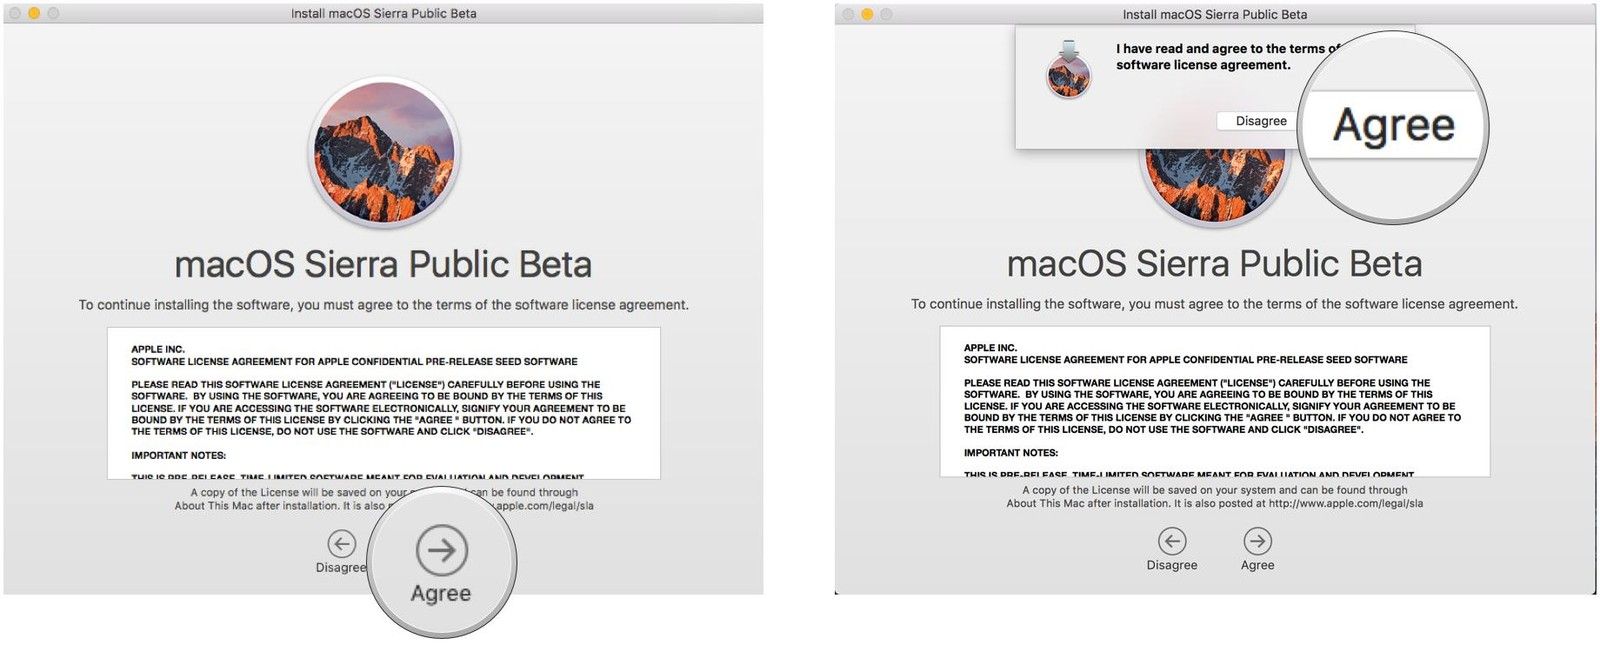Viewport: 1600px width, 645px height.
Task: Click 'IMPORTANT NOTES:' in the license of the window with the sheet
Action: (x=1011, y=453)
